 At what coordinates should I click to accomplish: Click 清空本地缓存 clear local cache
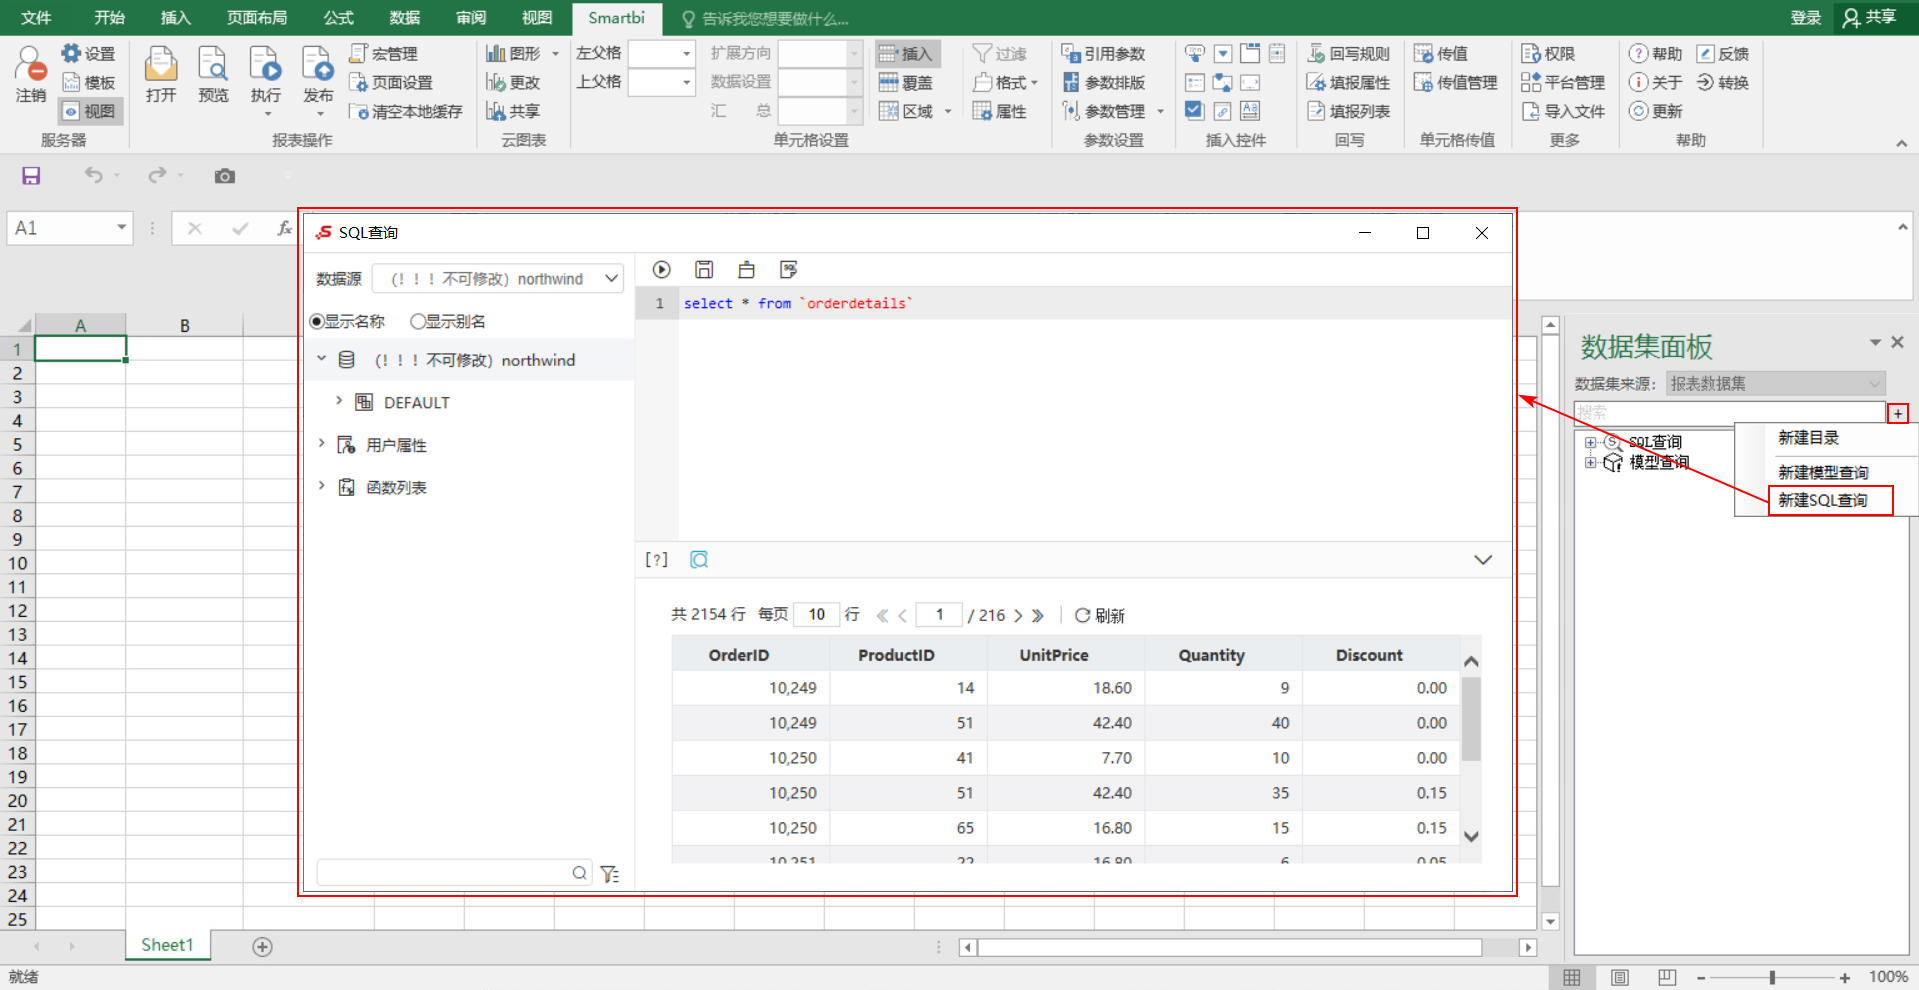pos(406,111)
